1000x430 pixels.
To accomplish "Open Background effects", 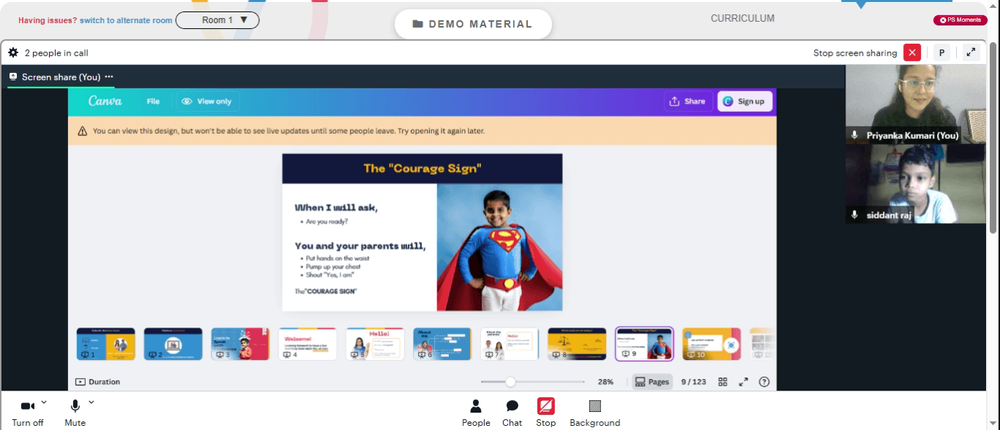I will (x=594, y=413).
